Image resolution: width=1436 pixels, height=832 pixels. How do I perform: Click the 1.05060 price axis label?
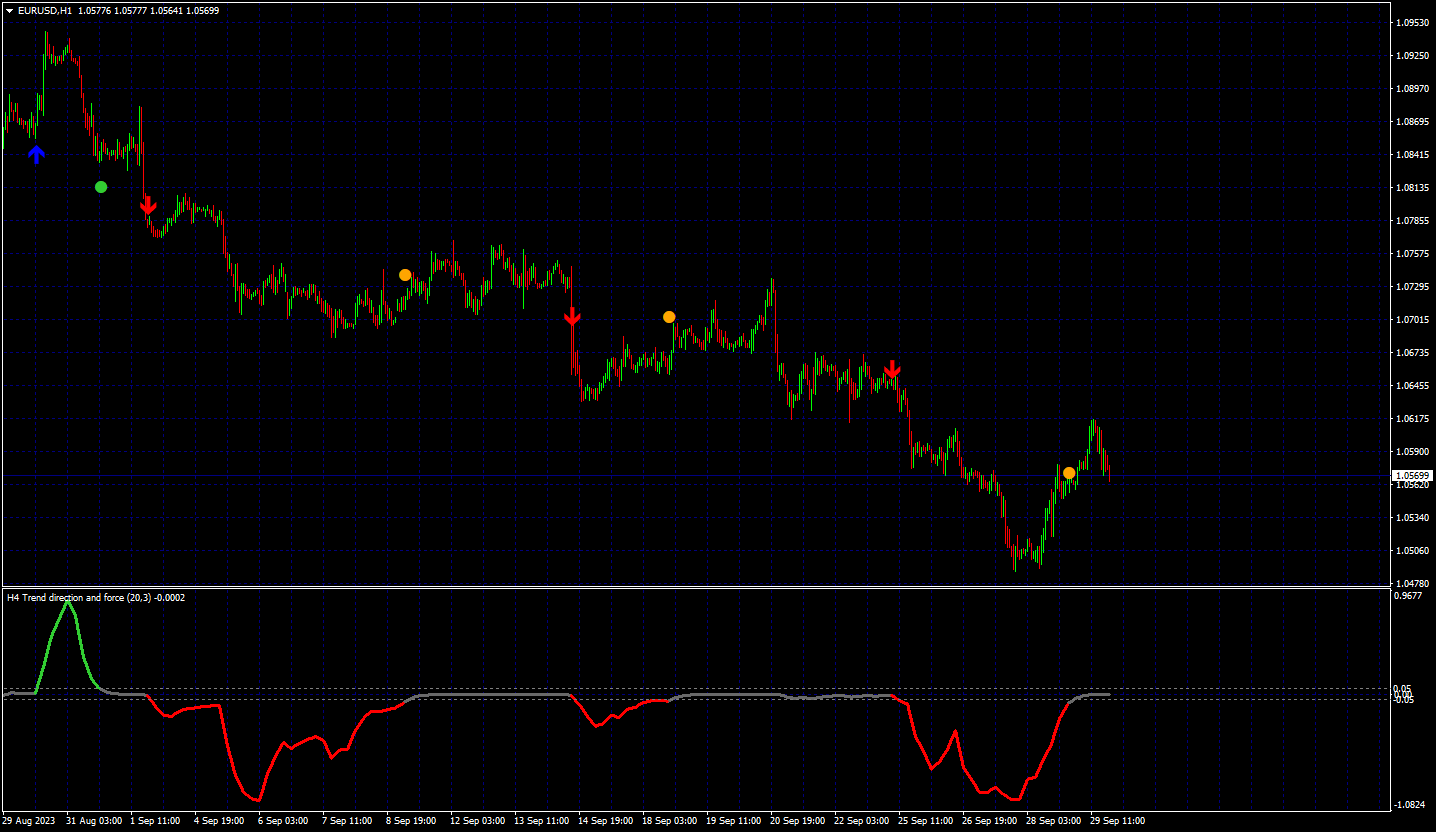[x=1412, y=550]
